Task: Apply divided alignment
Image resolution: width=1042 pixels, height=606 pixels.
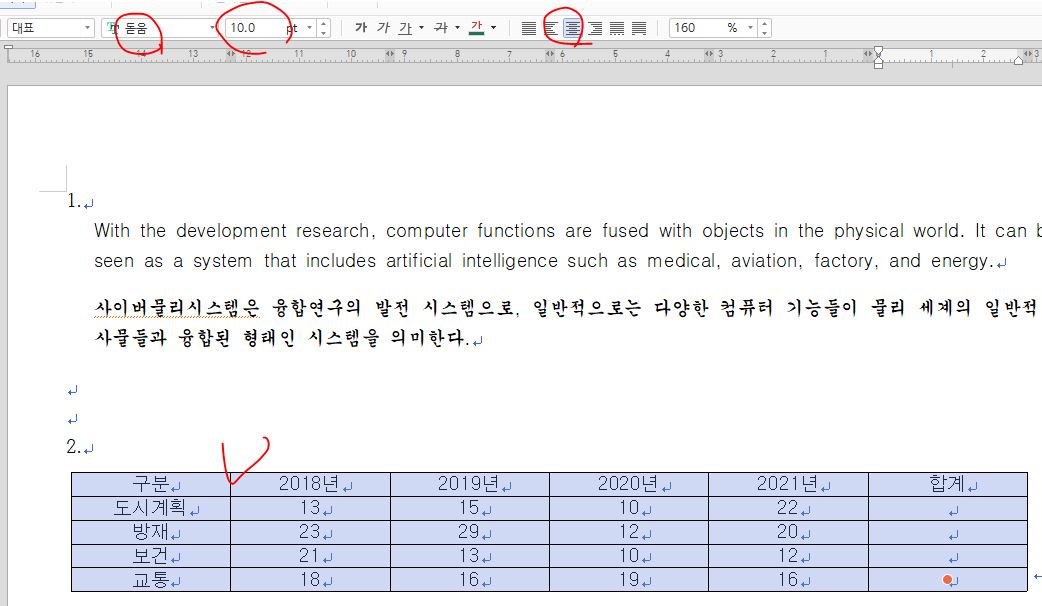Action: 639,28
